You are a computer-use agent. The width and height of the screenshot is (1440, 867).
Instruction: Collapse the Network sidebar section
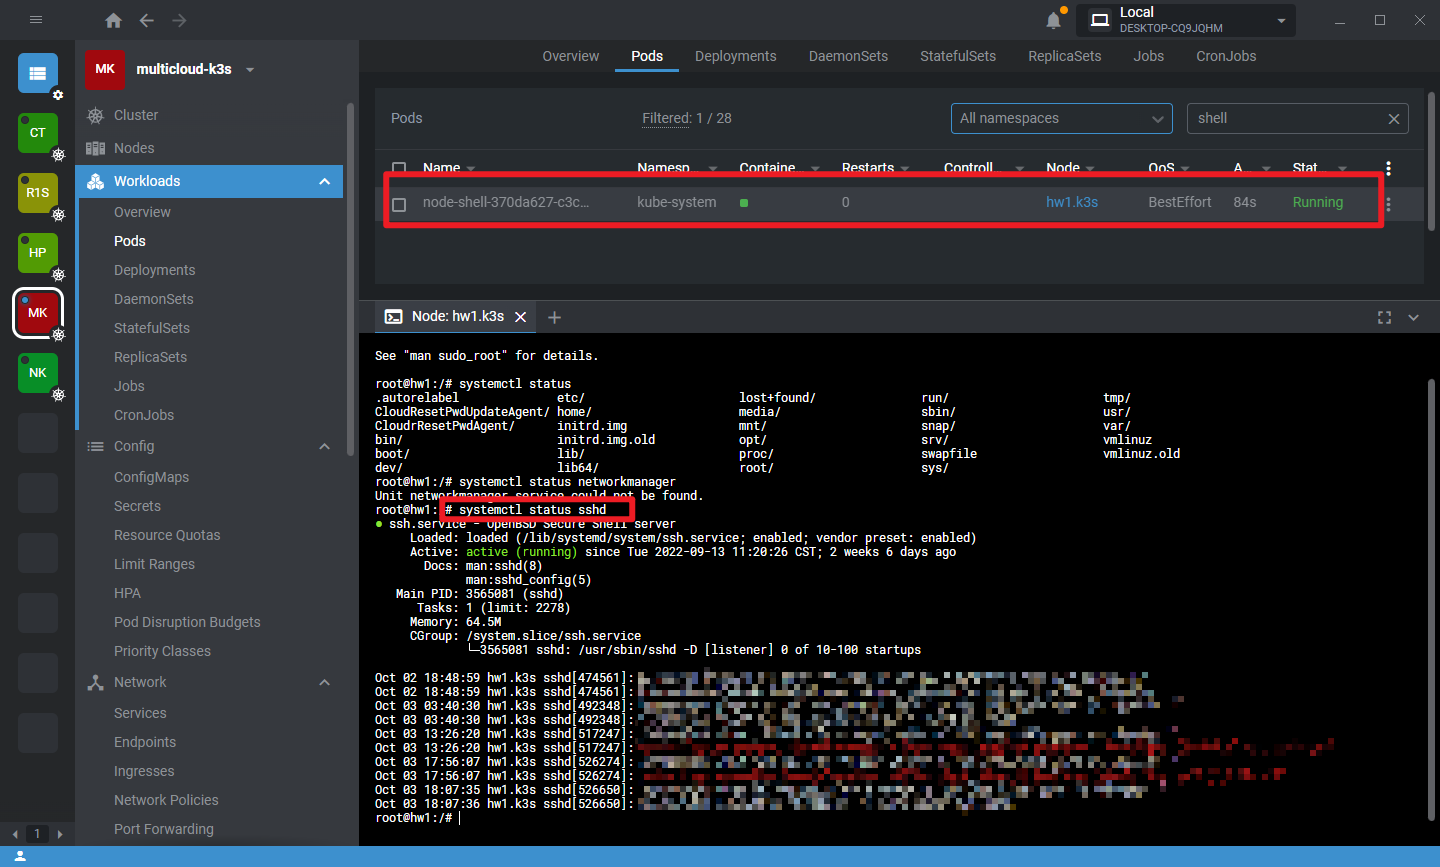click(x=324, y=682)
